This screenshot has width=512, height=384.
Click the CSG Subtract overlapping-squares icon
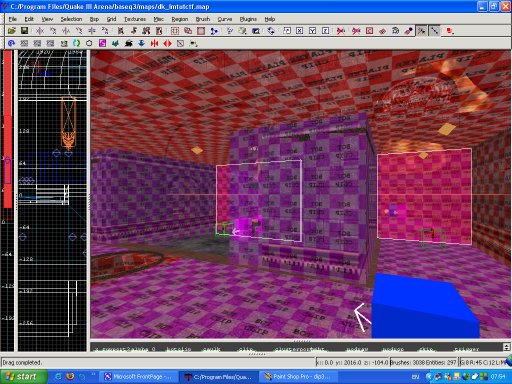pyautogui.click(x=188, y=31)
